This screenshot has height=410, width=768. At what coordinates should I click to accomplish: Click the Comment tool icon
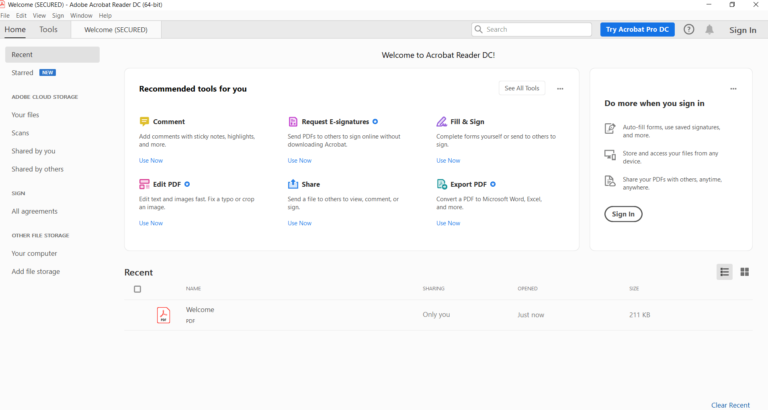pyautogui.click(x=144, y=121)
